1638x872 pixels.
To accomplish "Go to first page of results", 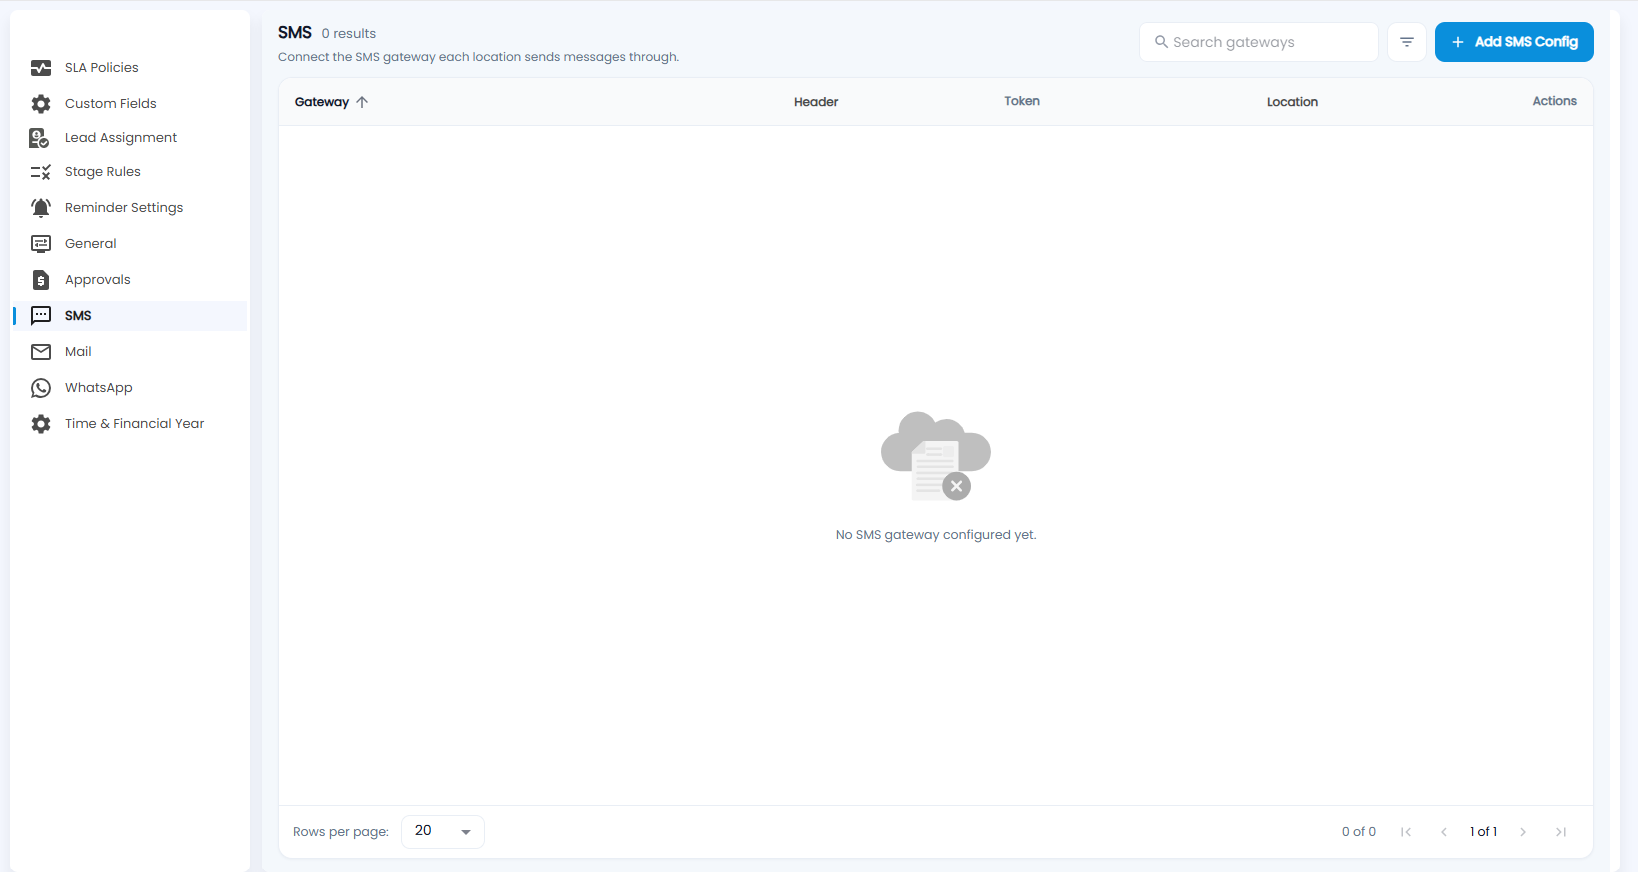I will (x=1406, y=832).
